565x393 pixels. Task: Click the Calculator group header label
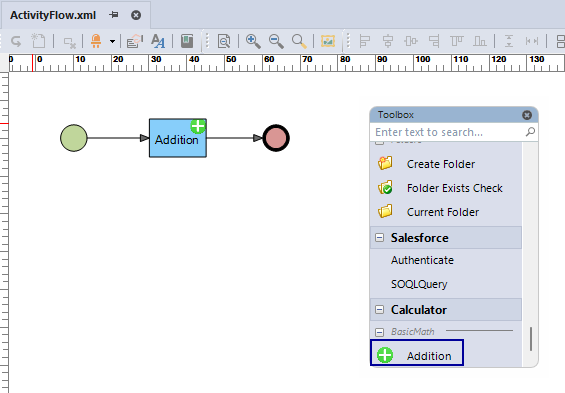click(419, 310)
